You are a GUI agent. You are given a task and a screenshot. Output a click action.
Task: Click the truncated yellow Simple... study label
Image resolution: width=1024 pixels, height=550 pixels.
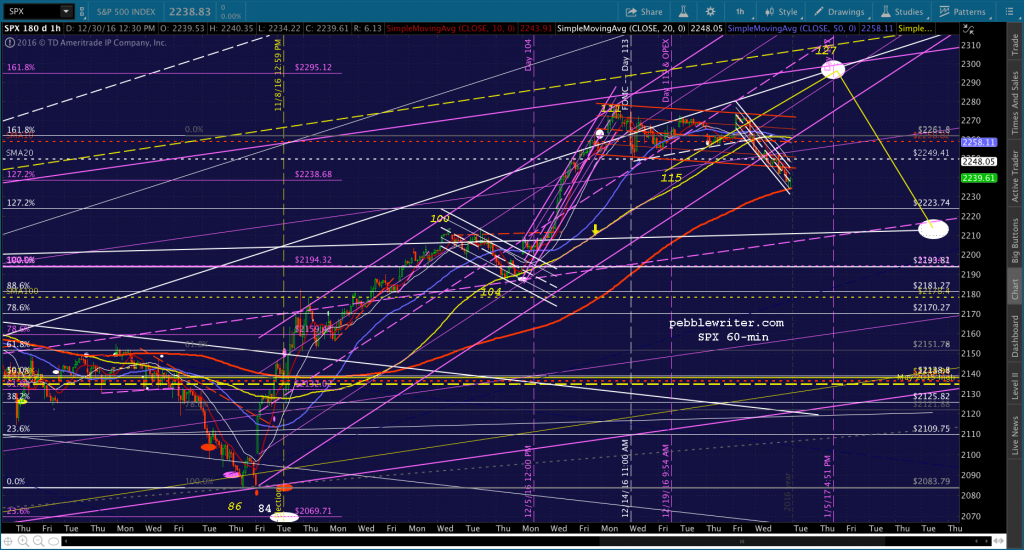pos(915,29)
